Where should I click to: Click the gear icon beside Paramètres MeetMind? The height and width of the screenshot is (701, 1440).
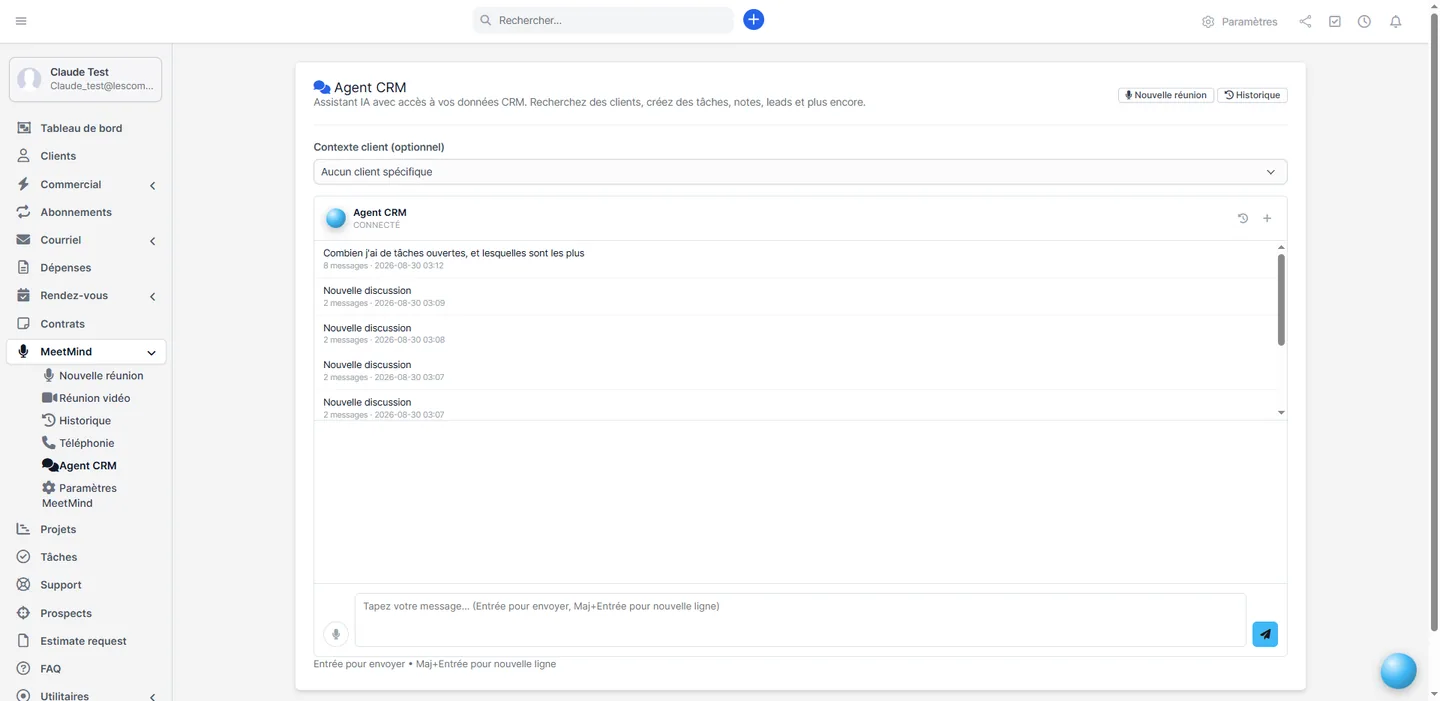(x=48, y=487)
